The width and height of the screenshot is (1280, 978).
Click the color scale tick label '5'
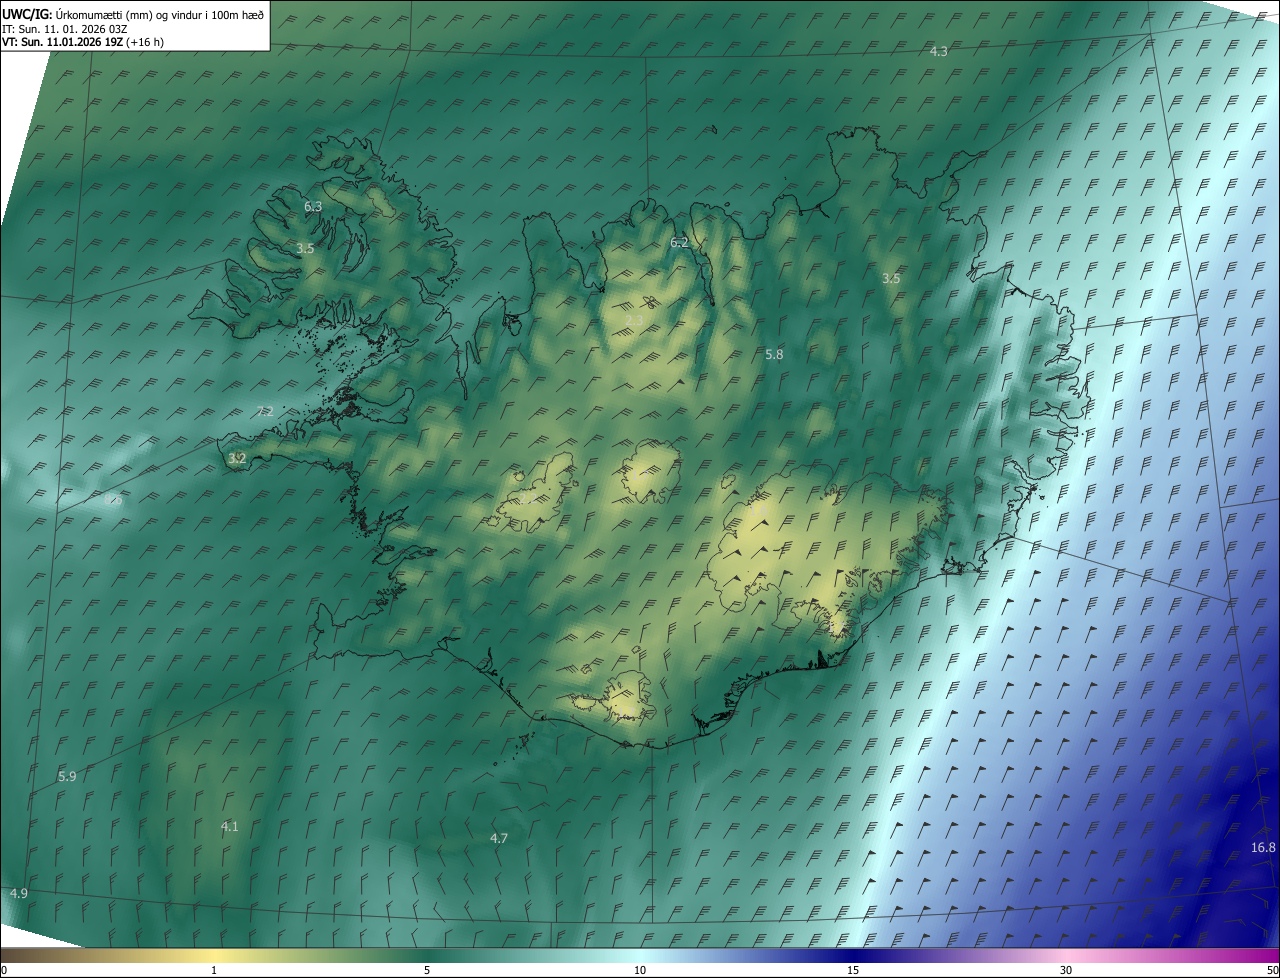[427, 970]
